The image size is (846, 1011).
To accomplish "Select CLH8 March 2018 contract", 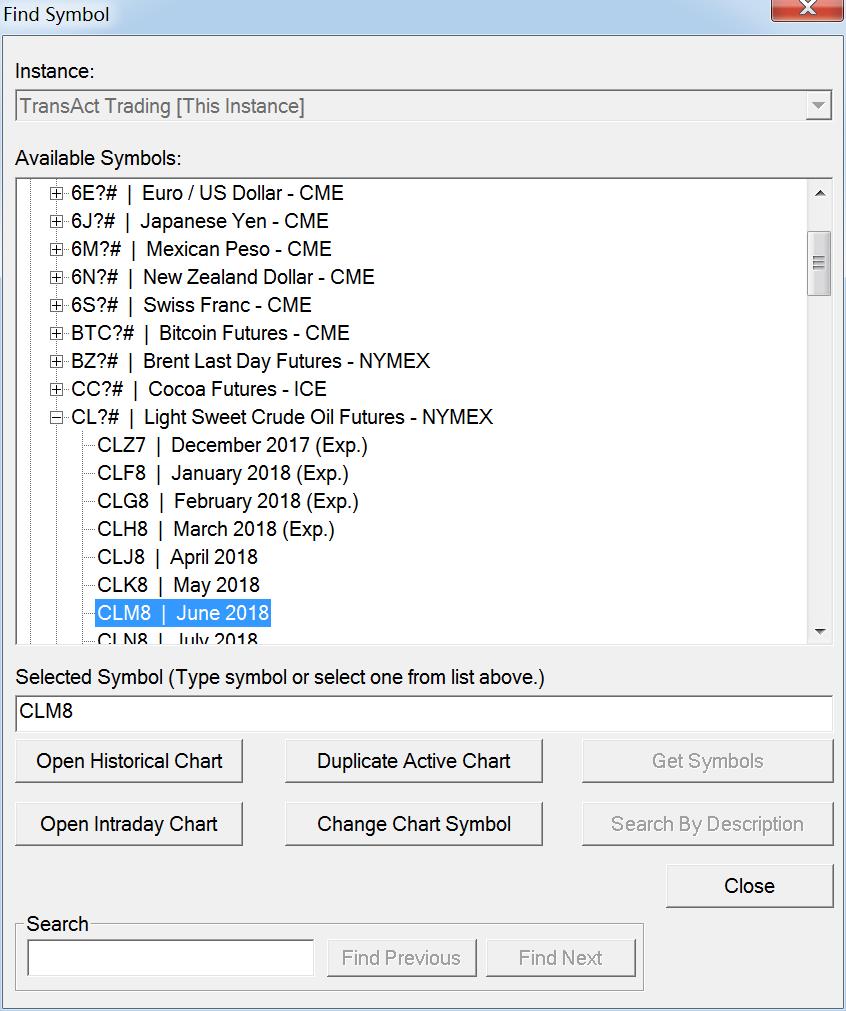I will tap(215, 529).
